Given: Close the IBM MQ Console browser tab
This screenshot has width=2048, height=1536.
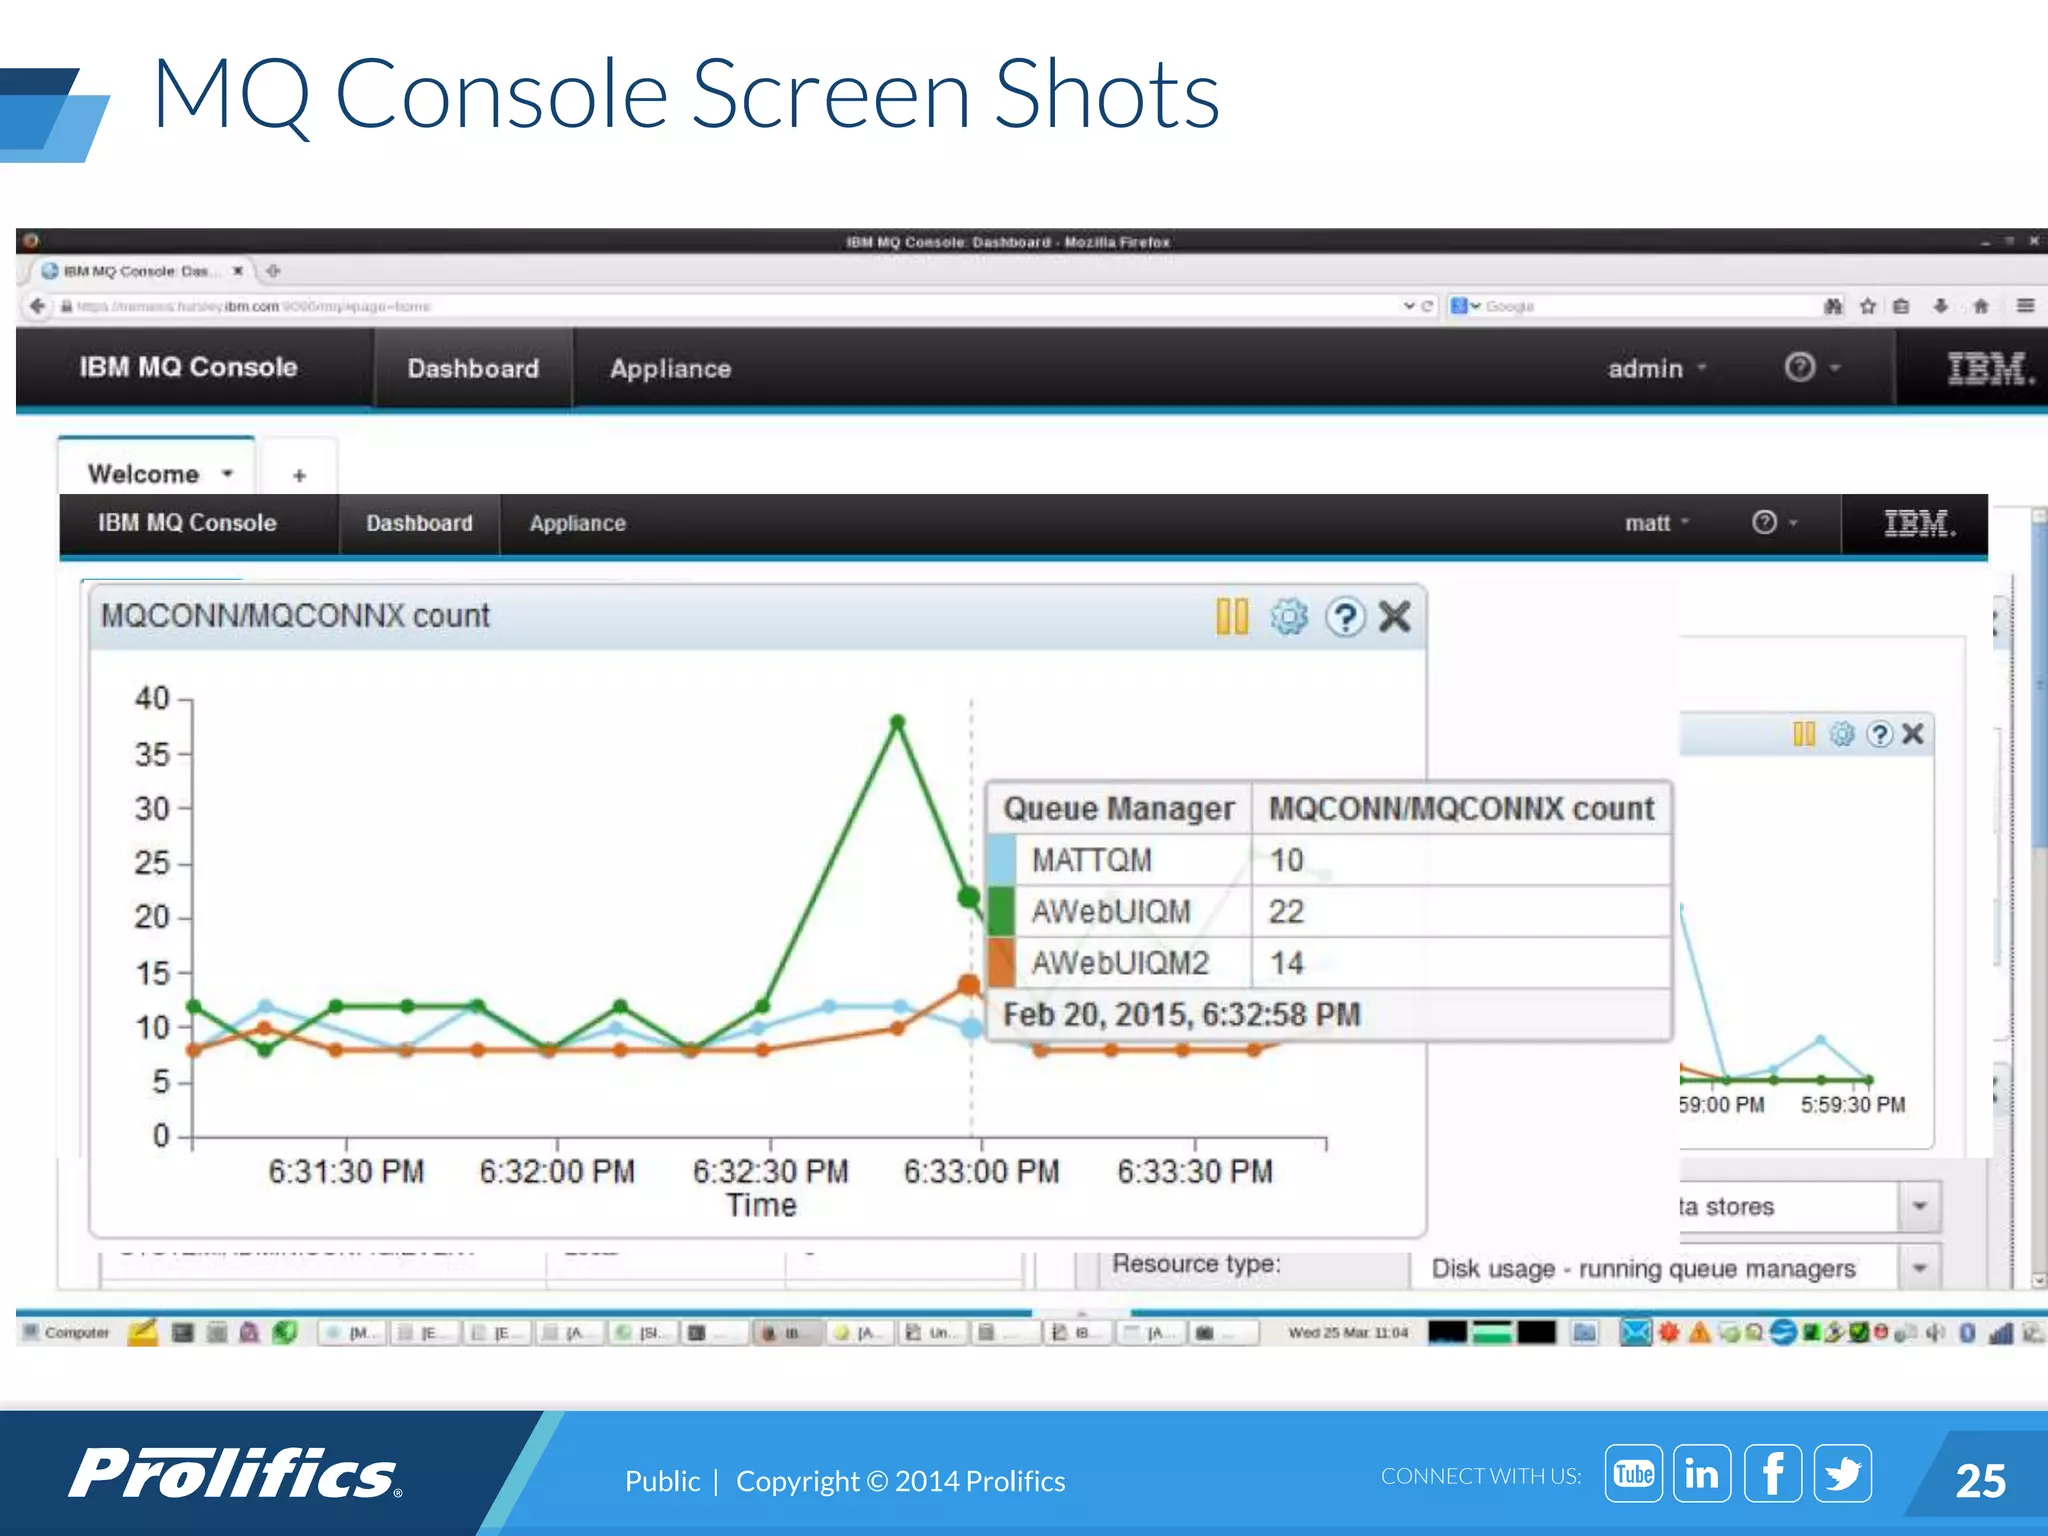Looking at the screenshot, I should click(x=238, y=271).
